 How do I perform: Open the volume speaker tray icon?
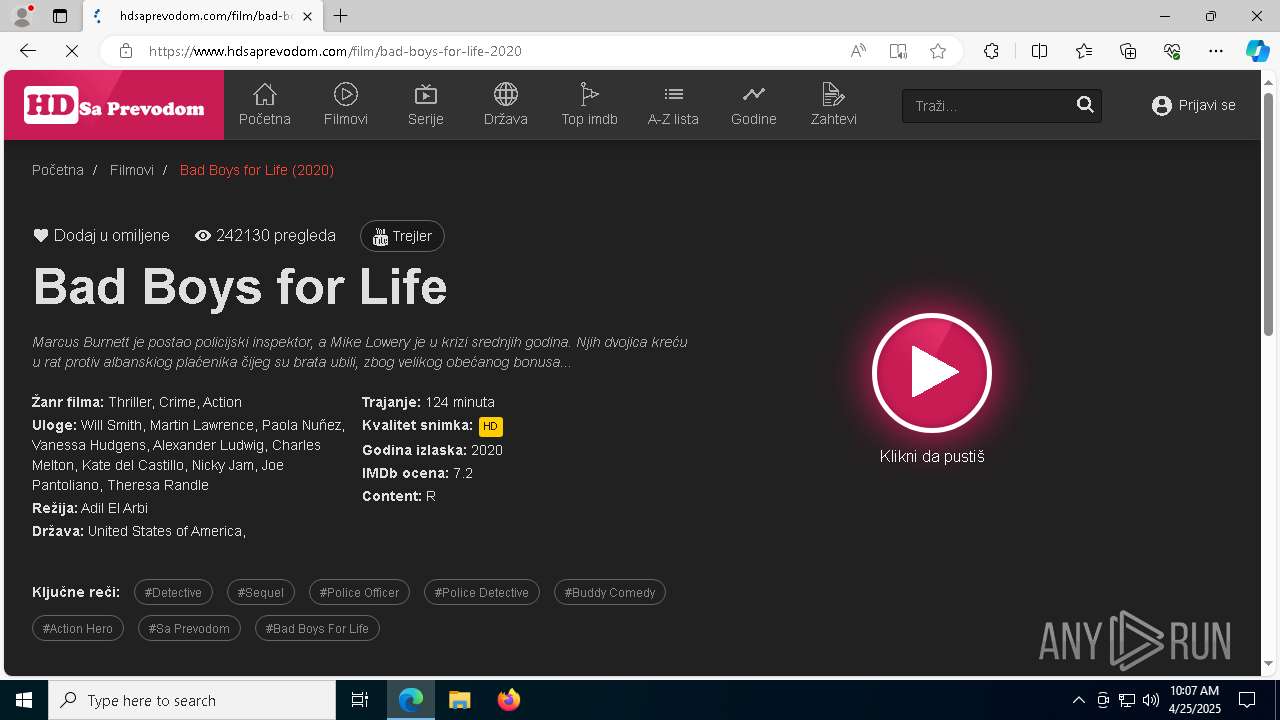(x=1150, y=700)
